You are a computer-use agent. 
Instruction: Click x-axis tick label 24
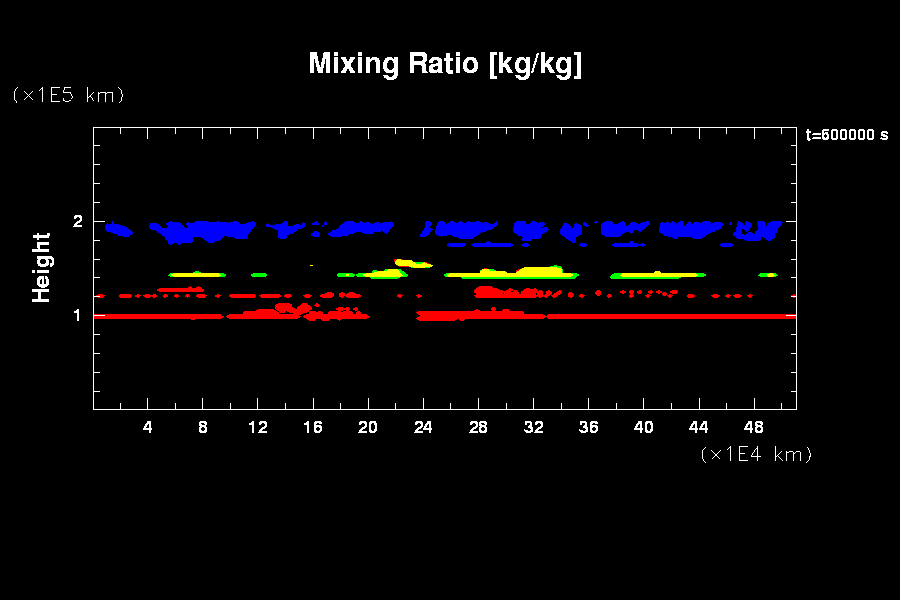coord(423,427)
